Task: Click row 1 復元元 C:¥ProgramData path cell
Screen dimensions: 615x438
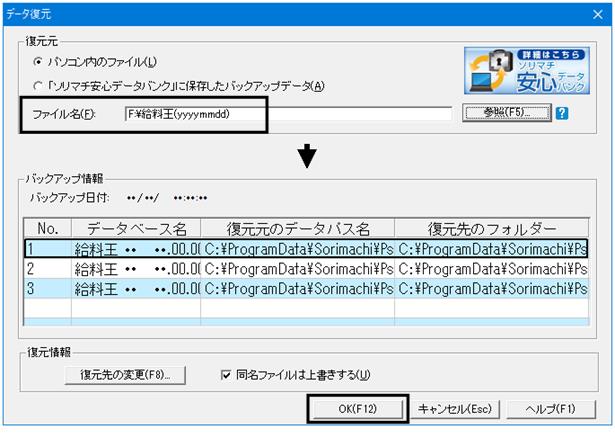Action: [x=298, y=249]
